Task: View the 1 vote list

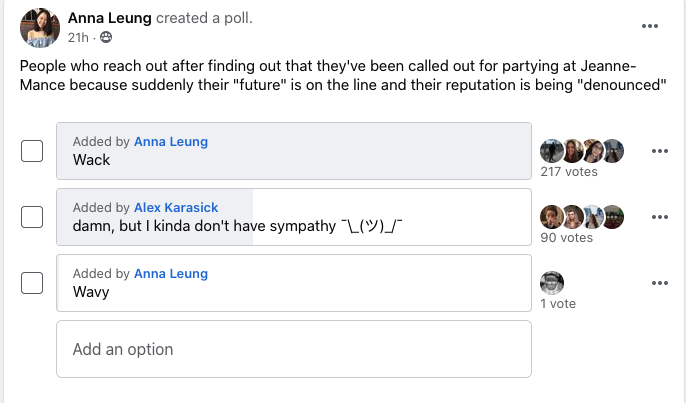Action: coord(558,303)
